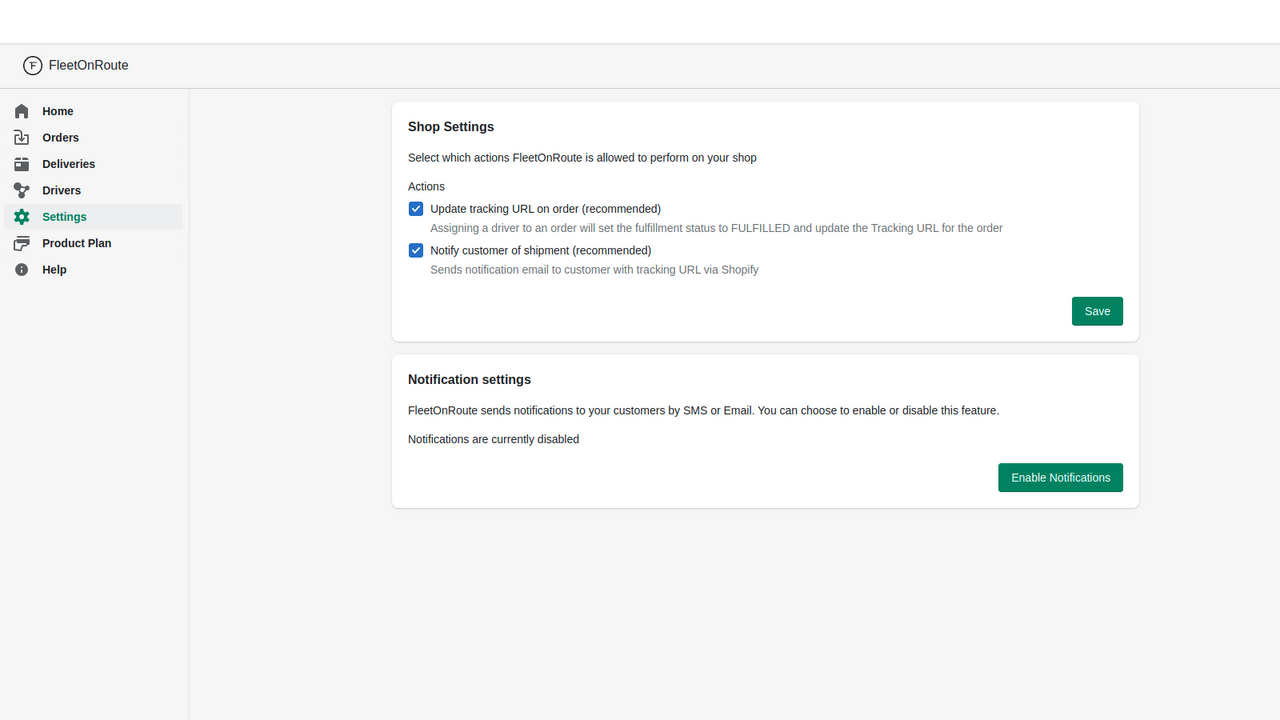Click the Product Plan card icon
1280x720 pixels.
click(x=22, y=243)
